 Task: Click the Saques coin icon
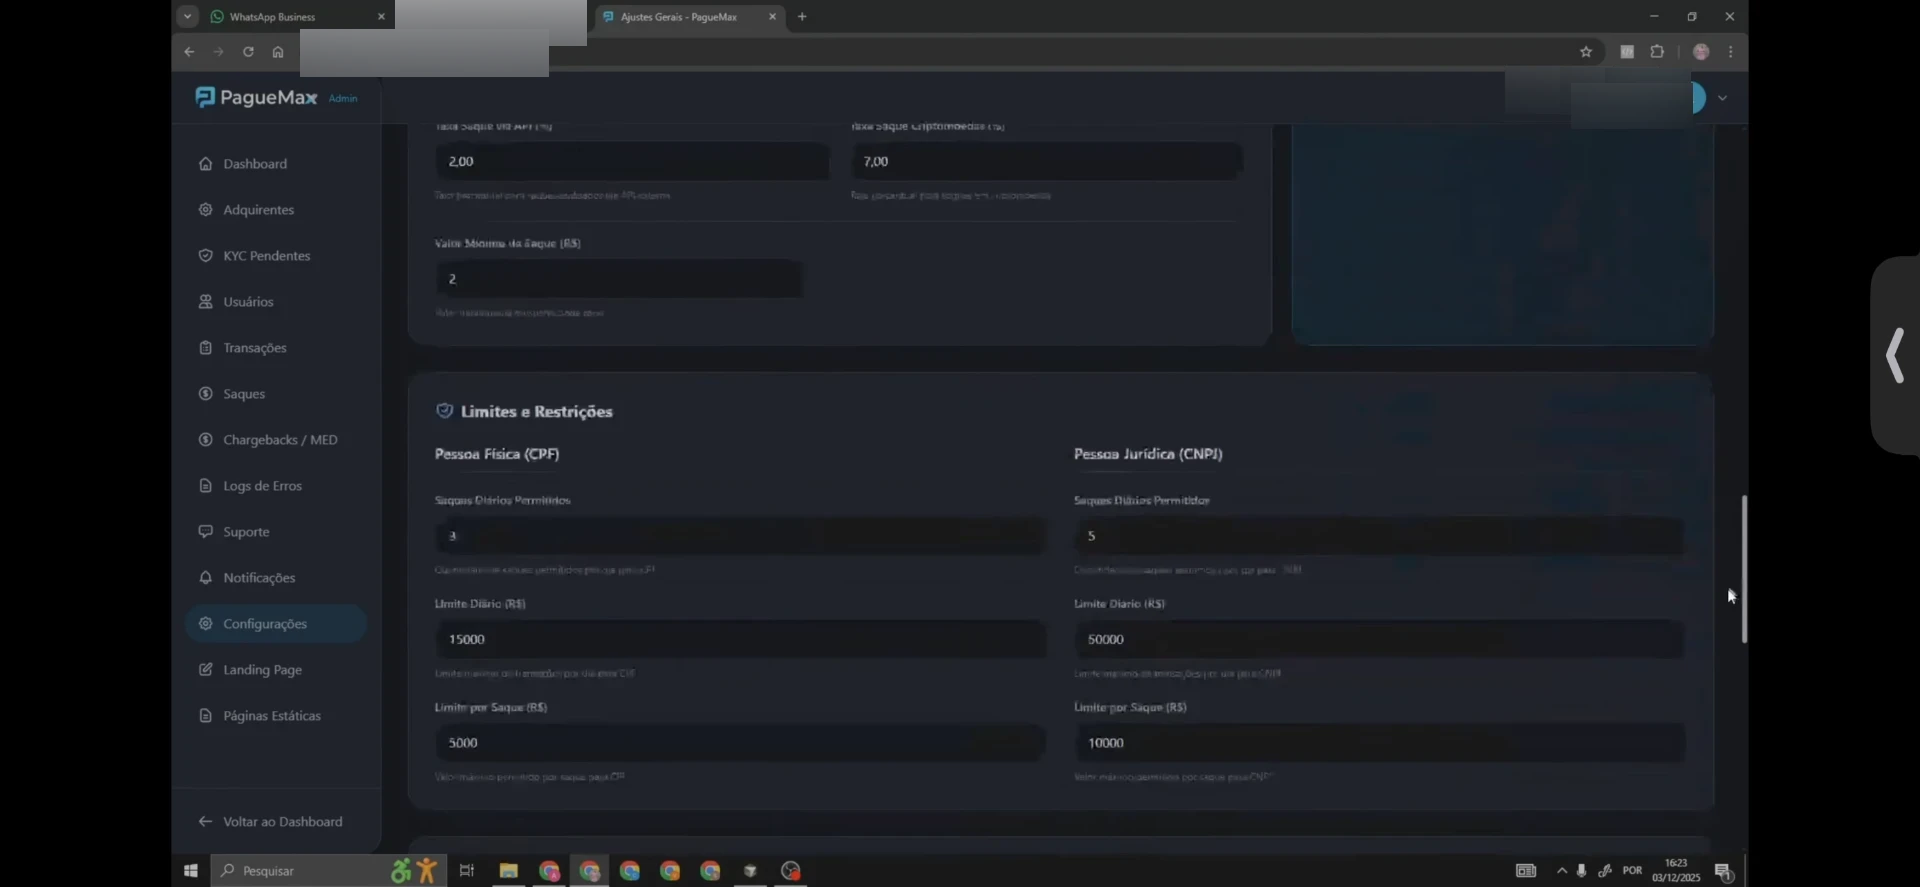point(205,394)
